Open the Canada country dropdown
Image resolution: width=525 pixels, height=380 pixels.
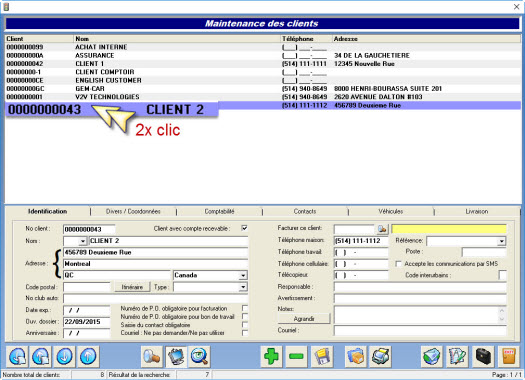pyautogui.click(x=243, y=276)
